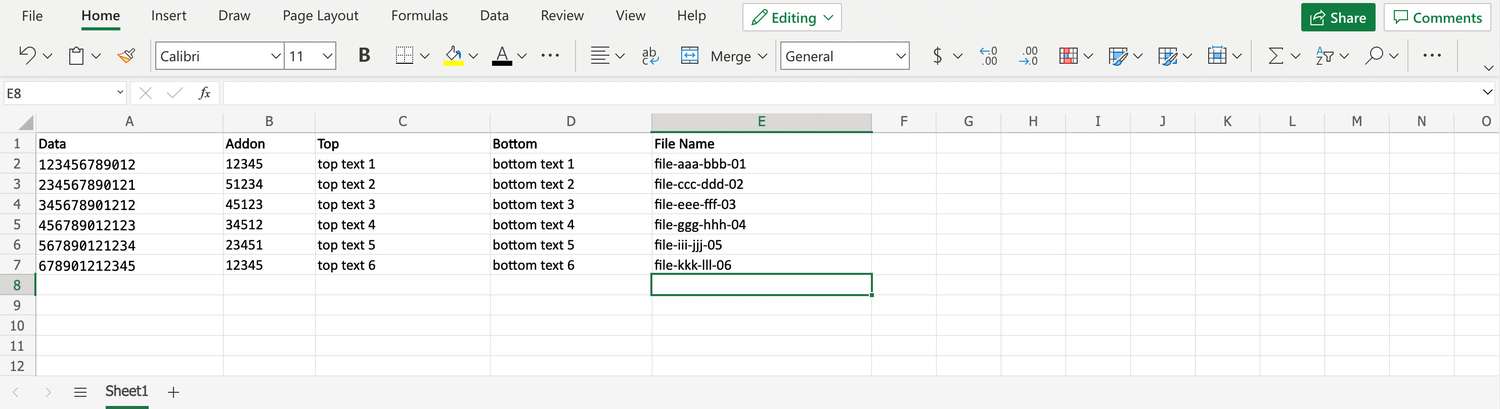Screen dimensions: 1500x409
Task: Click Increase Decimal icon
Action: (x=989, y=56)
